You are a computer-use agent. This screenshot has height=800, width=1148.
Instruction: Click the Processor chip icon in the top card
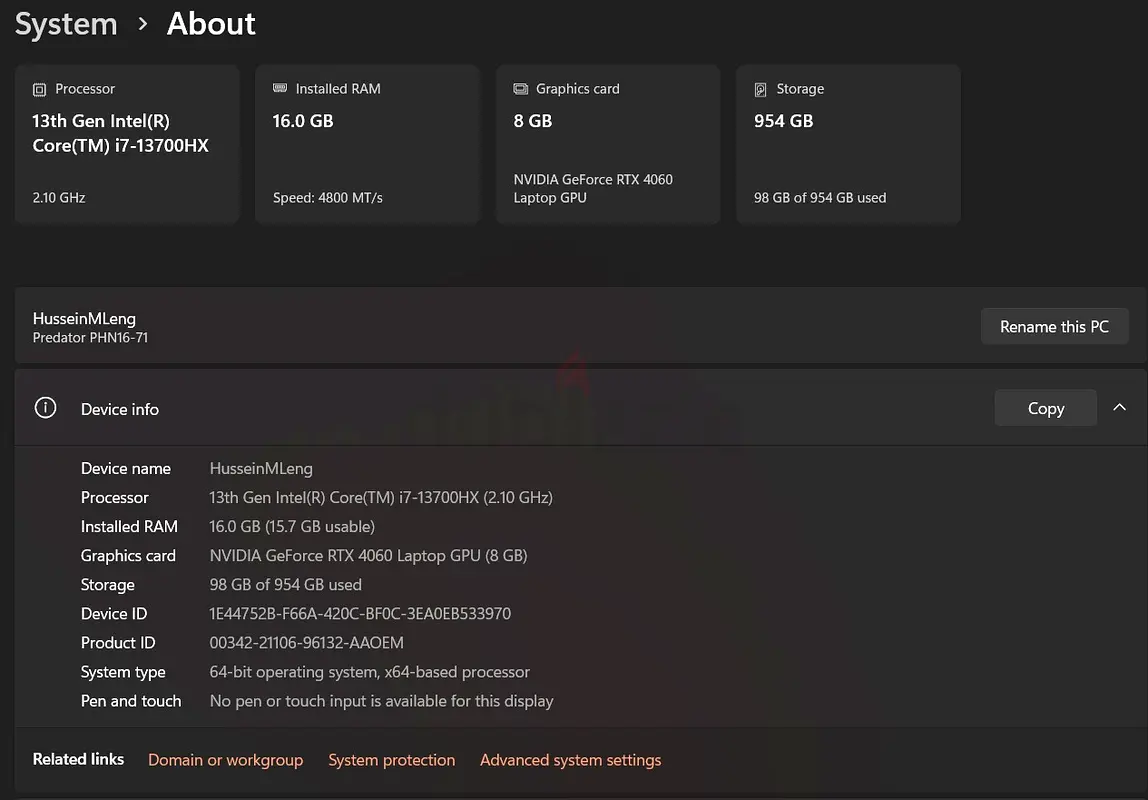click(x=39, y=89)
